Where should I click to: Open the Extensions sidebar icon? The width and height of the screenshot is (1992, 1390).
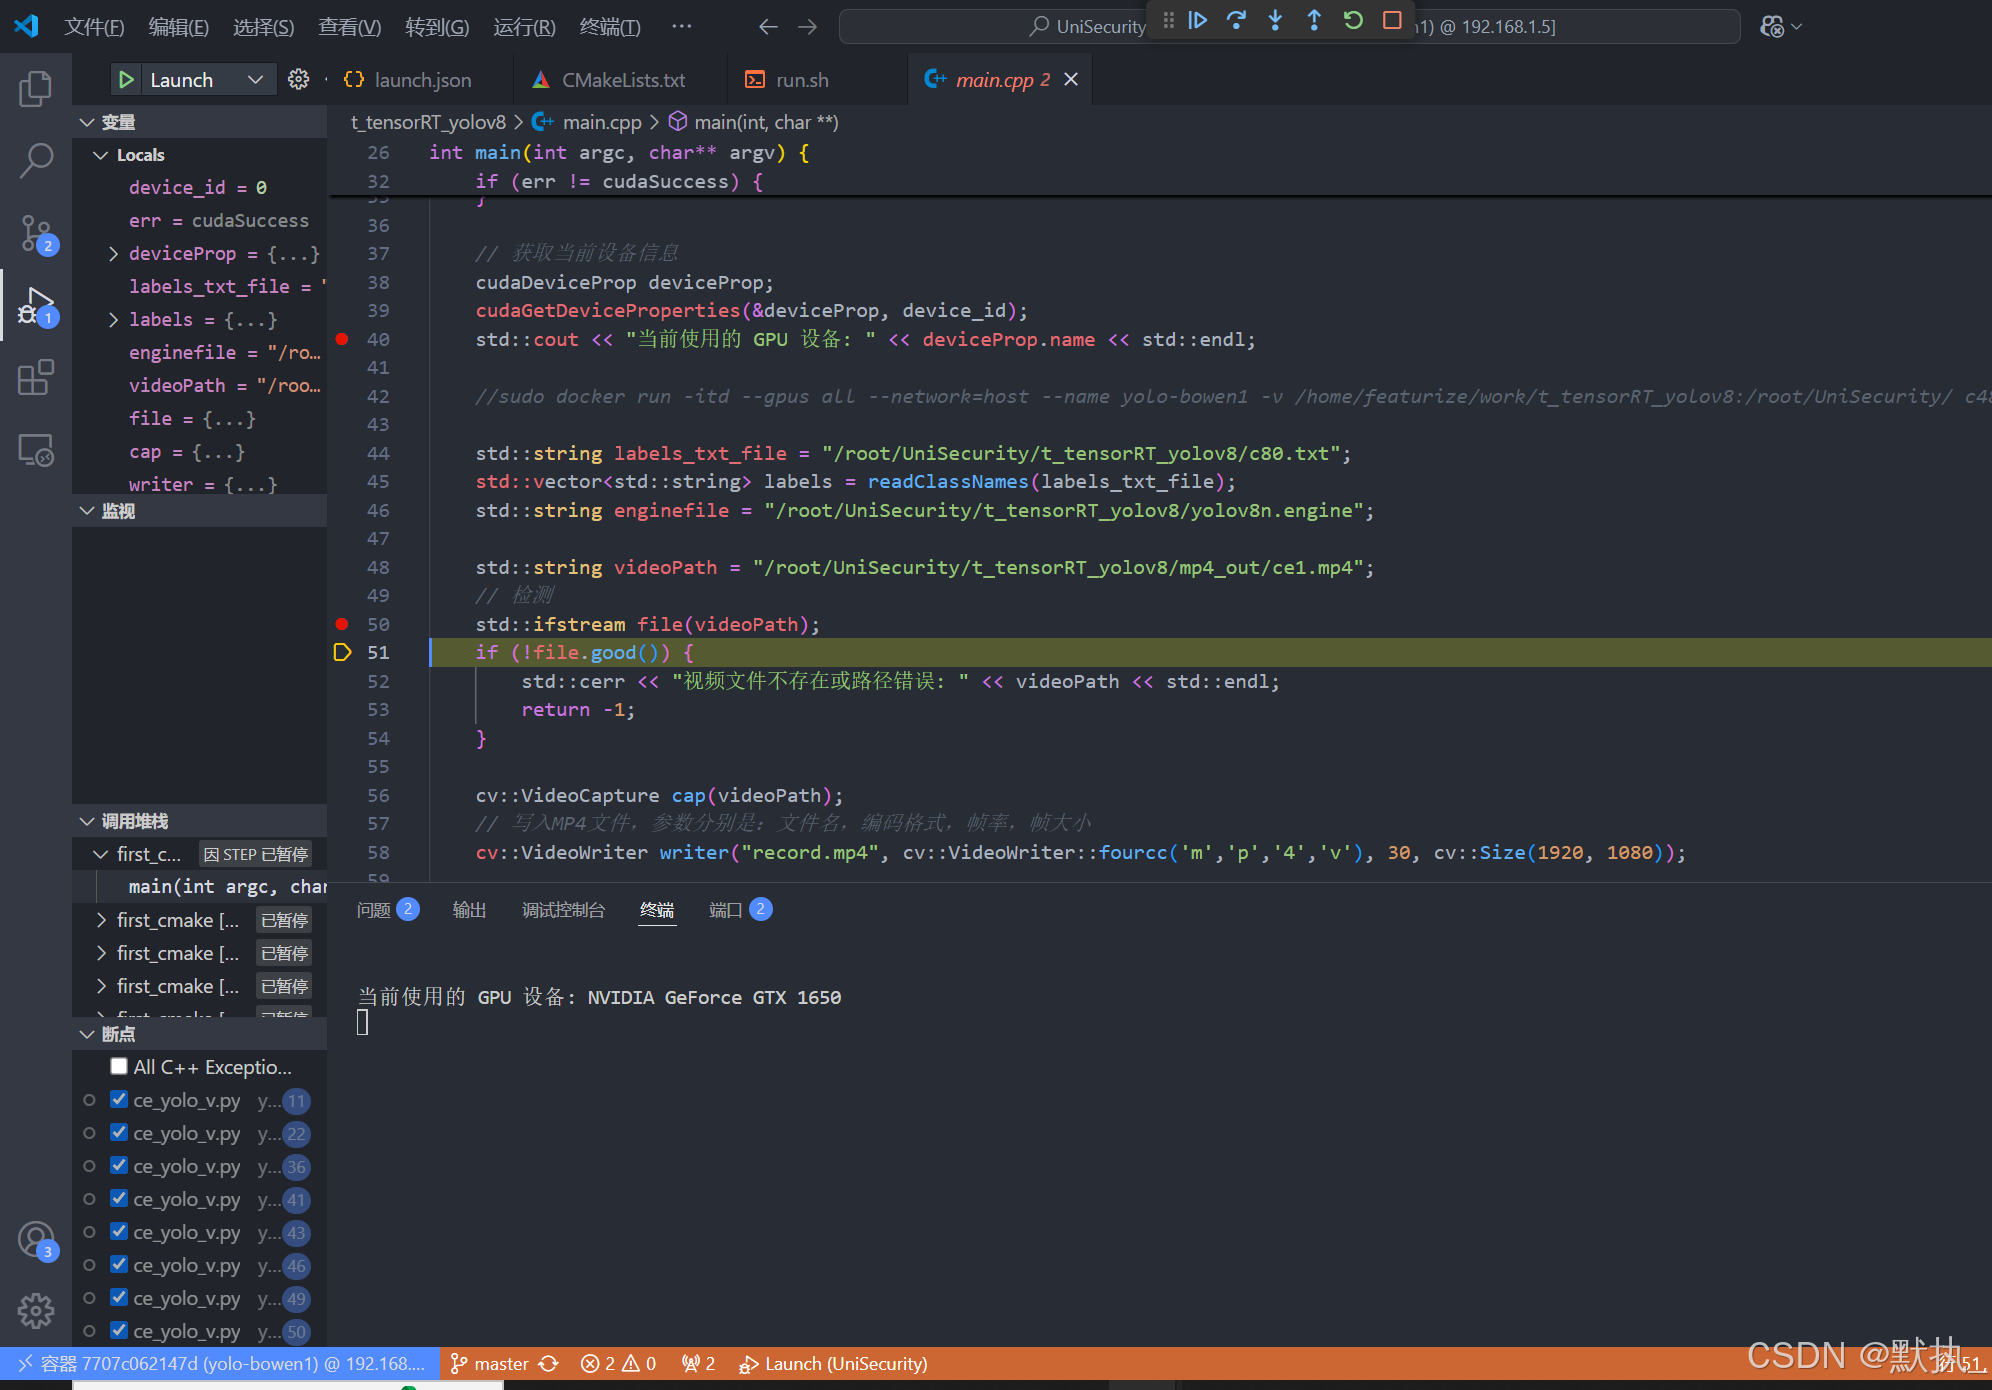(x=36, y=377)
